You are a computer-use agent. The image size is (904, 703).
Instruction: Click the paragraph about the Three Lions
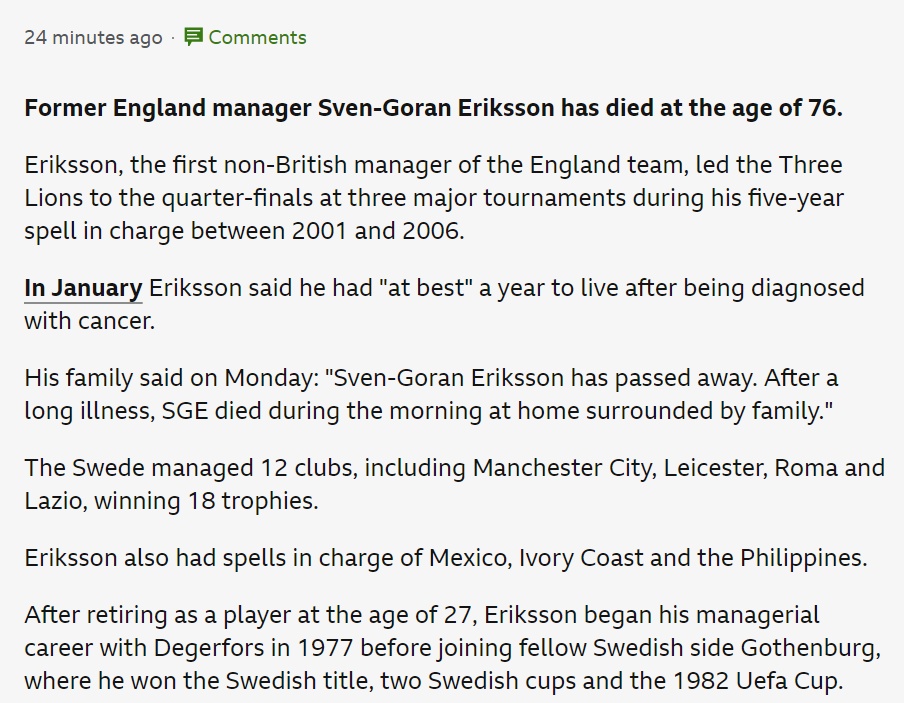point(433,198)
